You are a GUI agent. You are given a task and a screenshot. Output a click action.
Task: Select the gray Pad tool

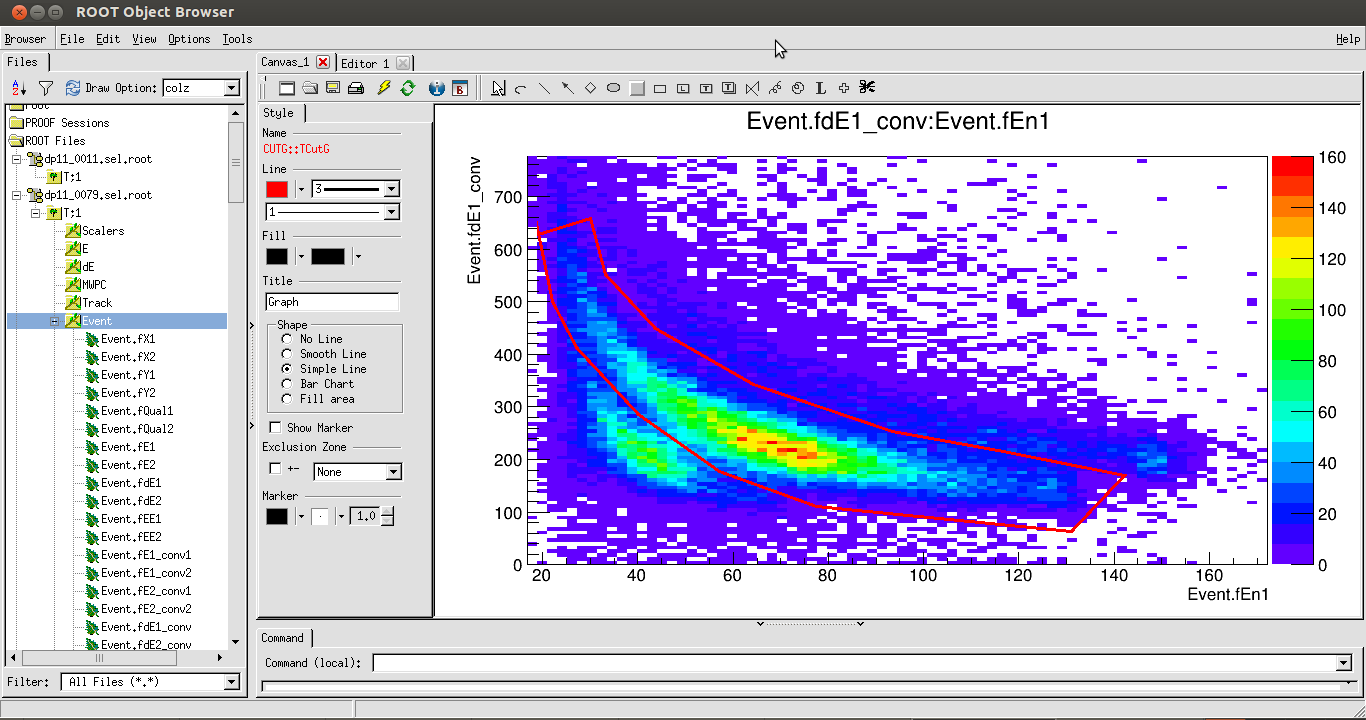(x=637, y=88)
